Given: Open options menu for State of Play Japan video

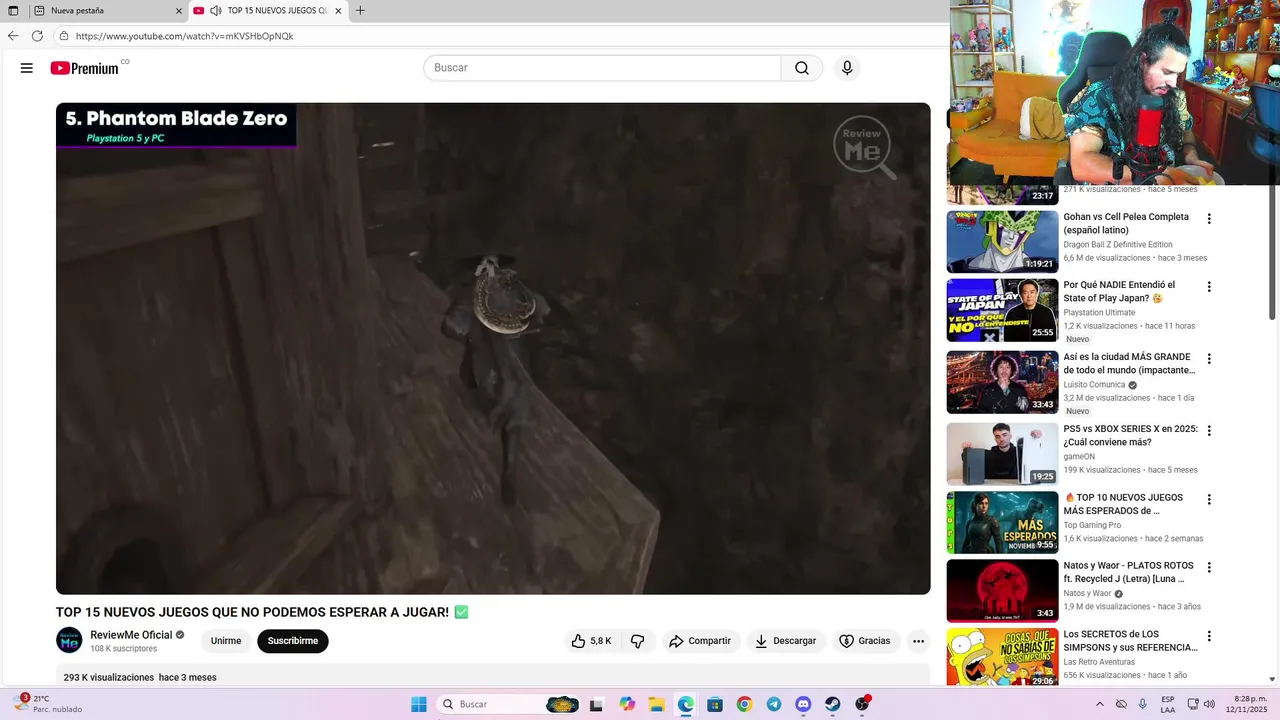Looking at the screenshot, I should click(x=1209, y=287).
